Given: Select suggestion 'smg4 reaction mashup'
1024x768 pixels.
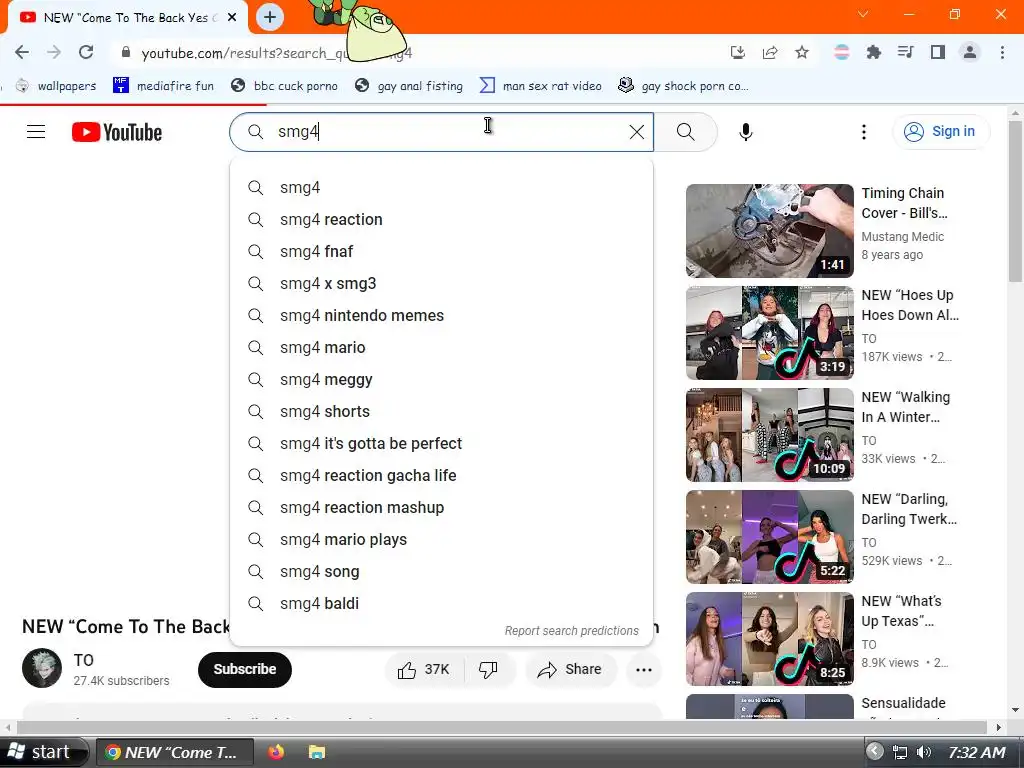Looking at the screenshot, I should coord(441,507).
